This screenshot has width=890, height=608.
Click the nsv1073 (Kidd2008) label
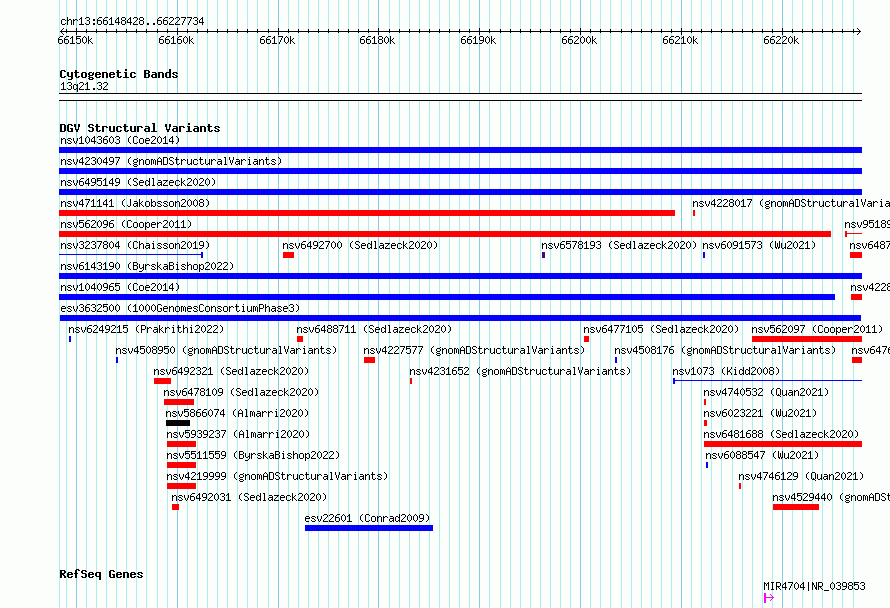pyautogui.click(x=726, y=371)
